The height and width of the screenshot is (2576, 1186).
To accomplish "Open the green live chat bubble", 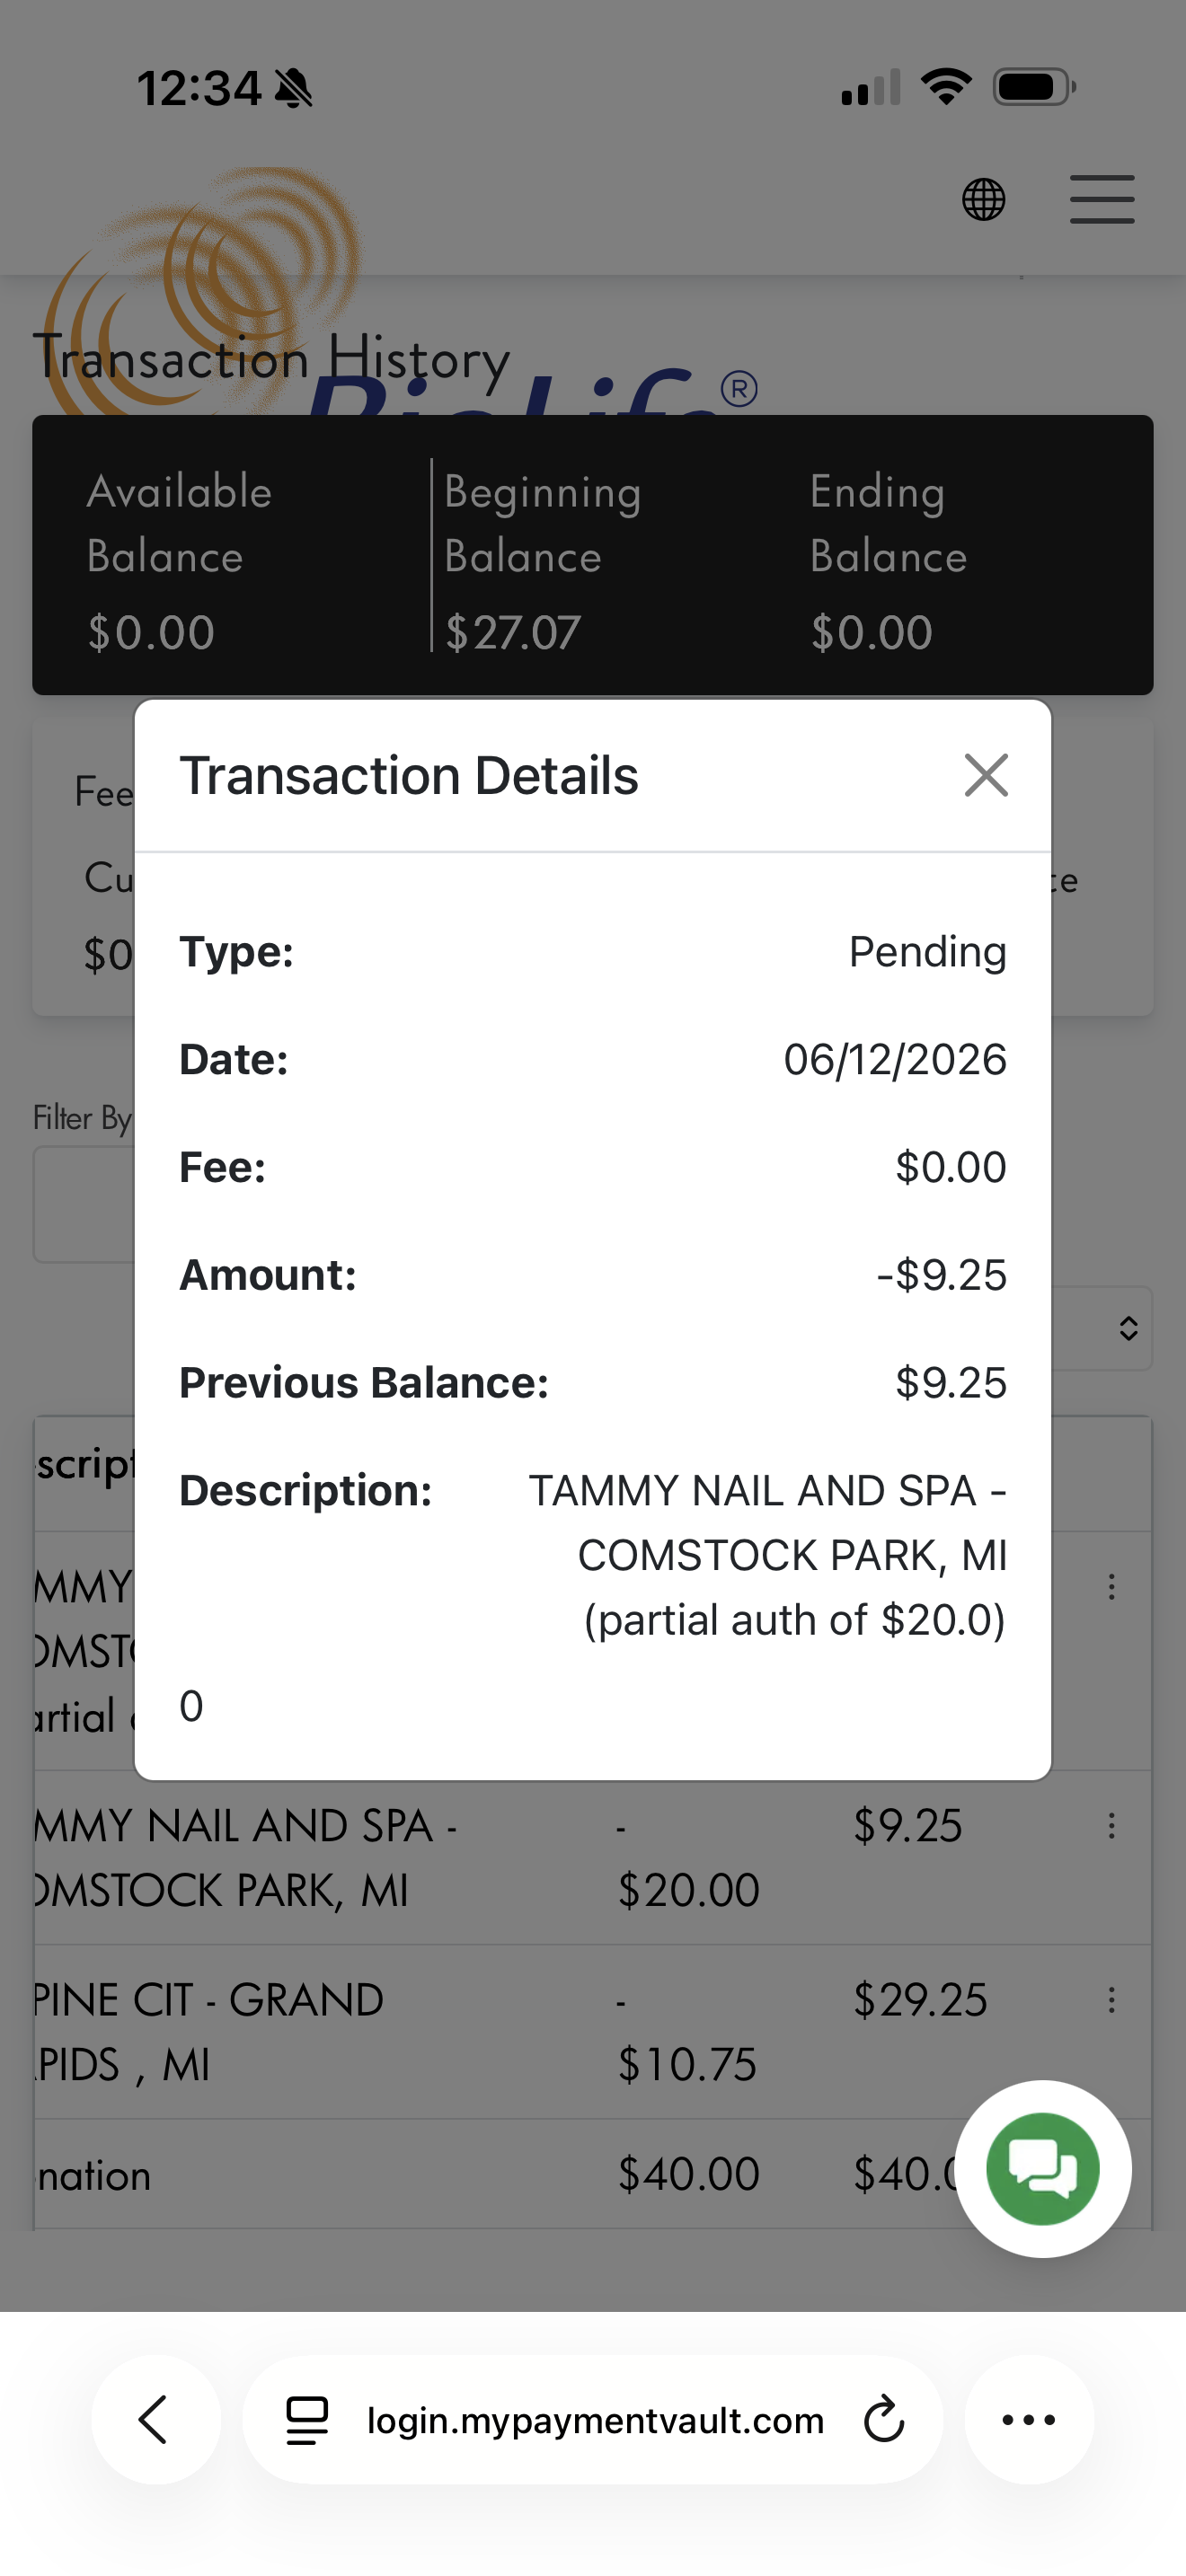I will click(x=1043, y=2168).
